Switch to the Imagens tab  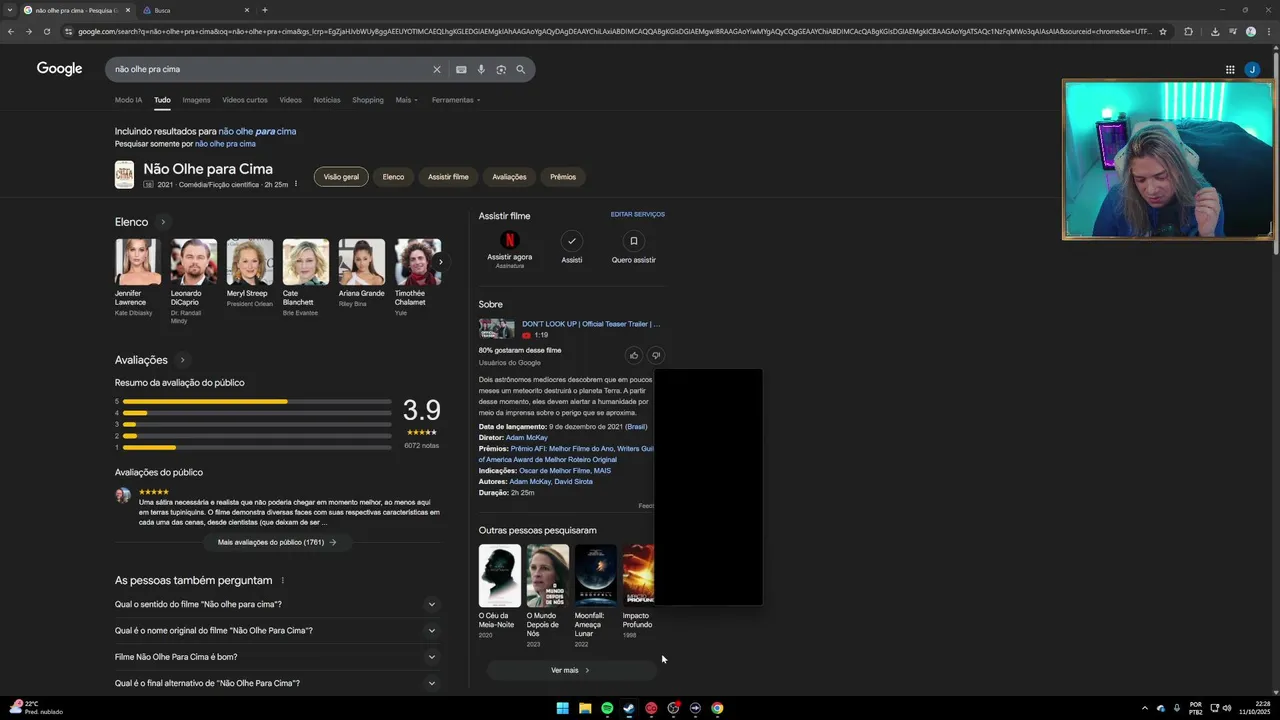pos(196,100)
